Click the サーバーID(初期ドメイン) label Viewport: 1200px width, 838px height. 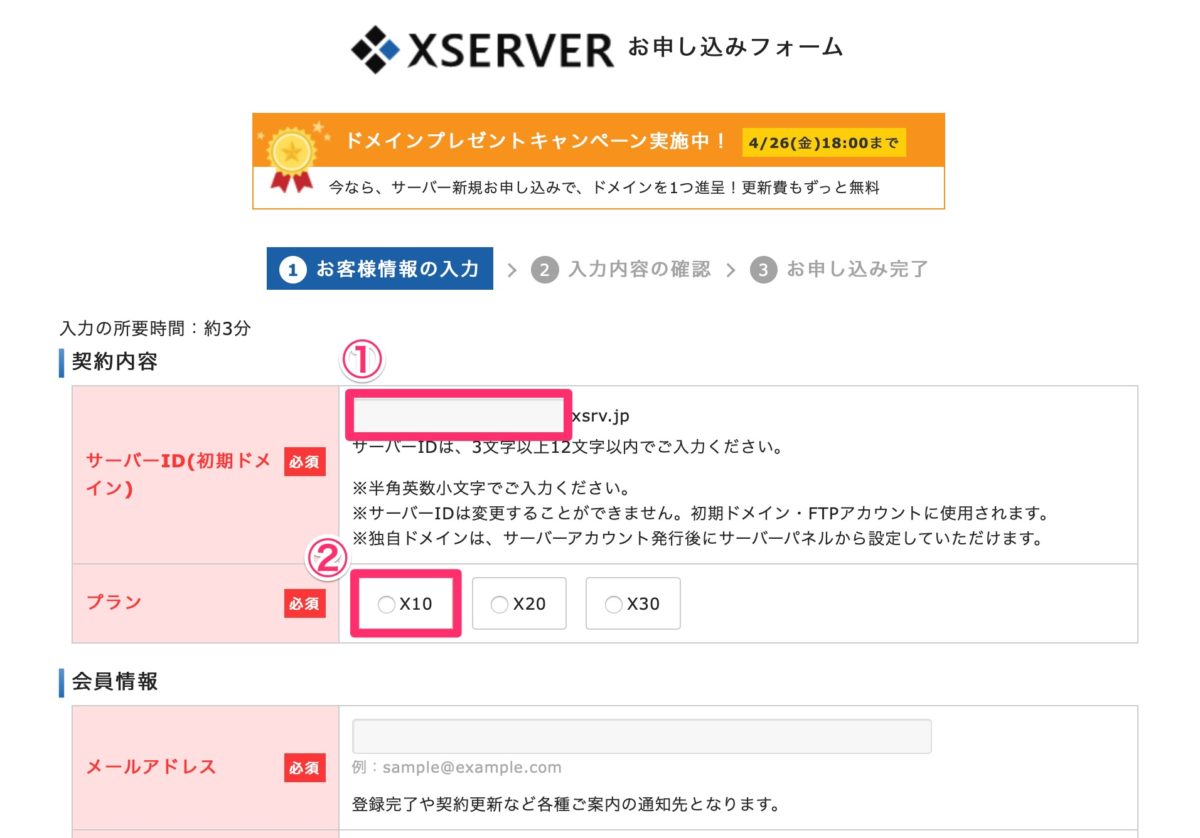177,476
